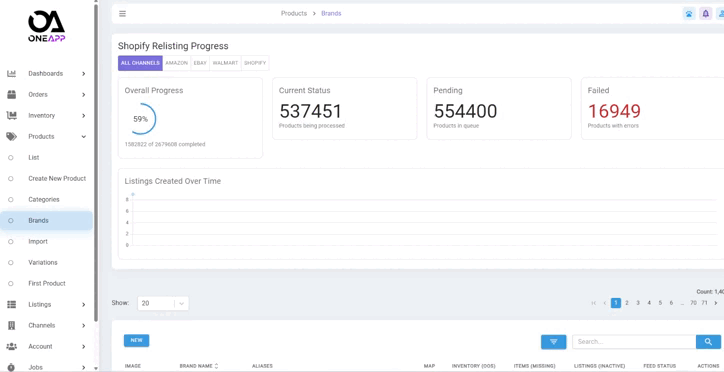Click the circle bullet beside Import
The height and width of the screenshot is (372, 724).
pyautogui.click(x=11, y=241)
